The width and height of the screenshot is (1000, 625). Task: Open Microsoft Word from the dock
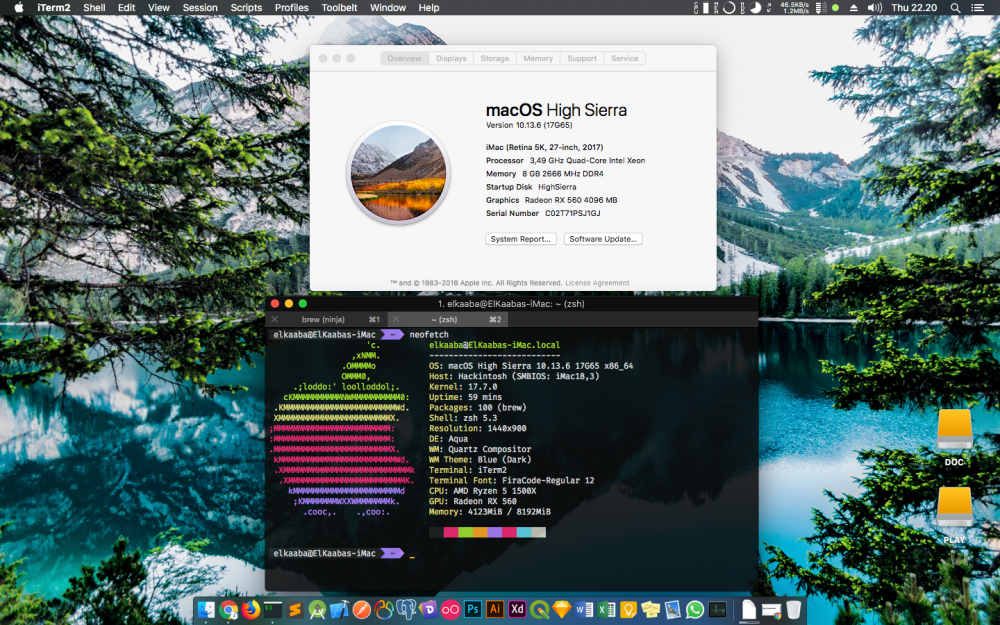[x=584, y=610]
